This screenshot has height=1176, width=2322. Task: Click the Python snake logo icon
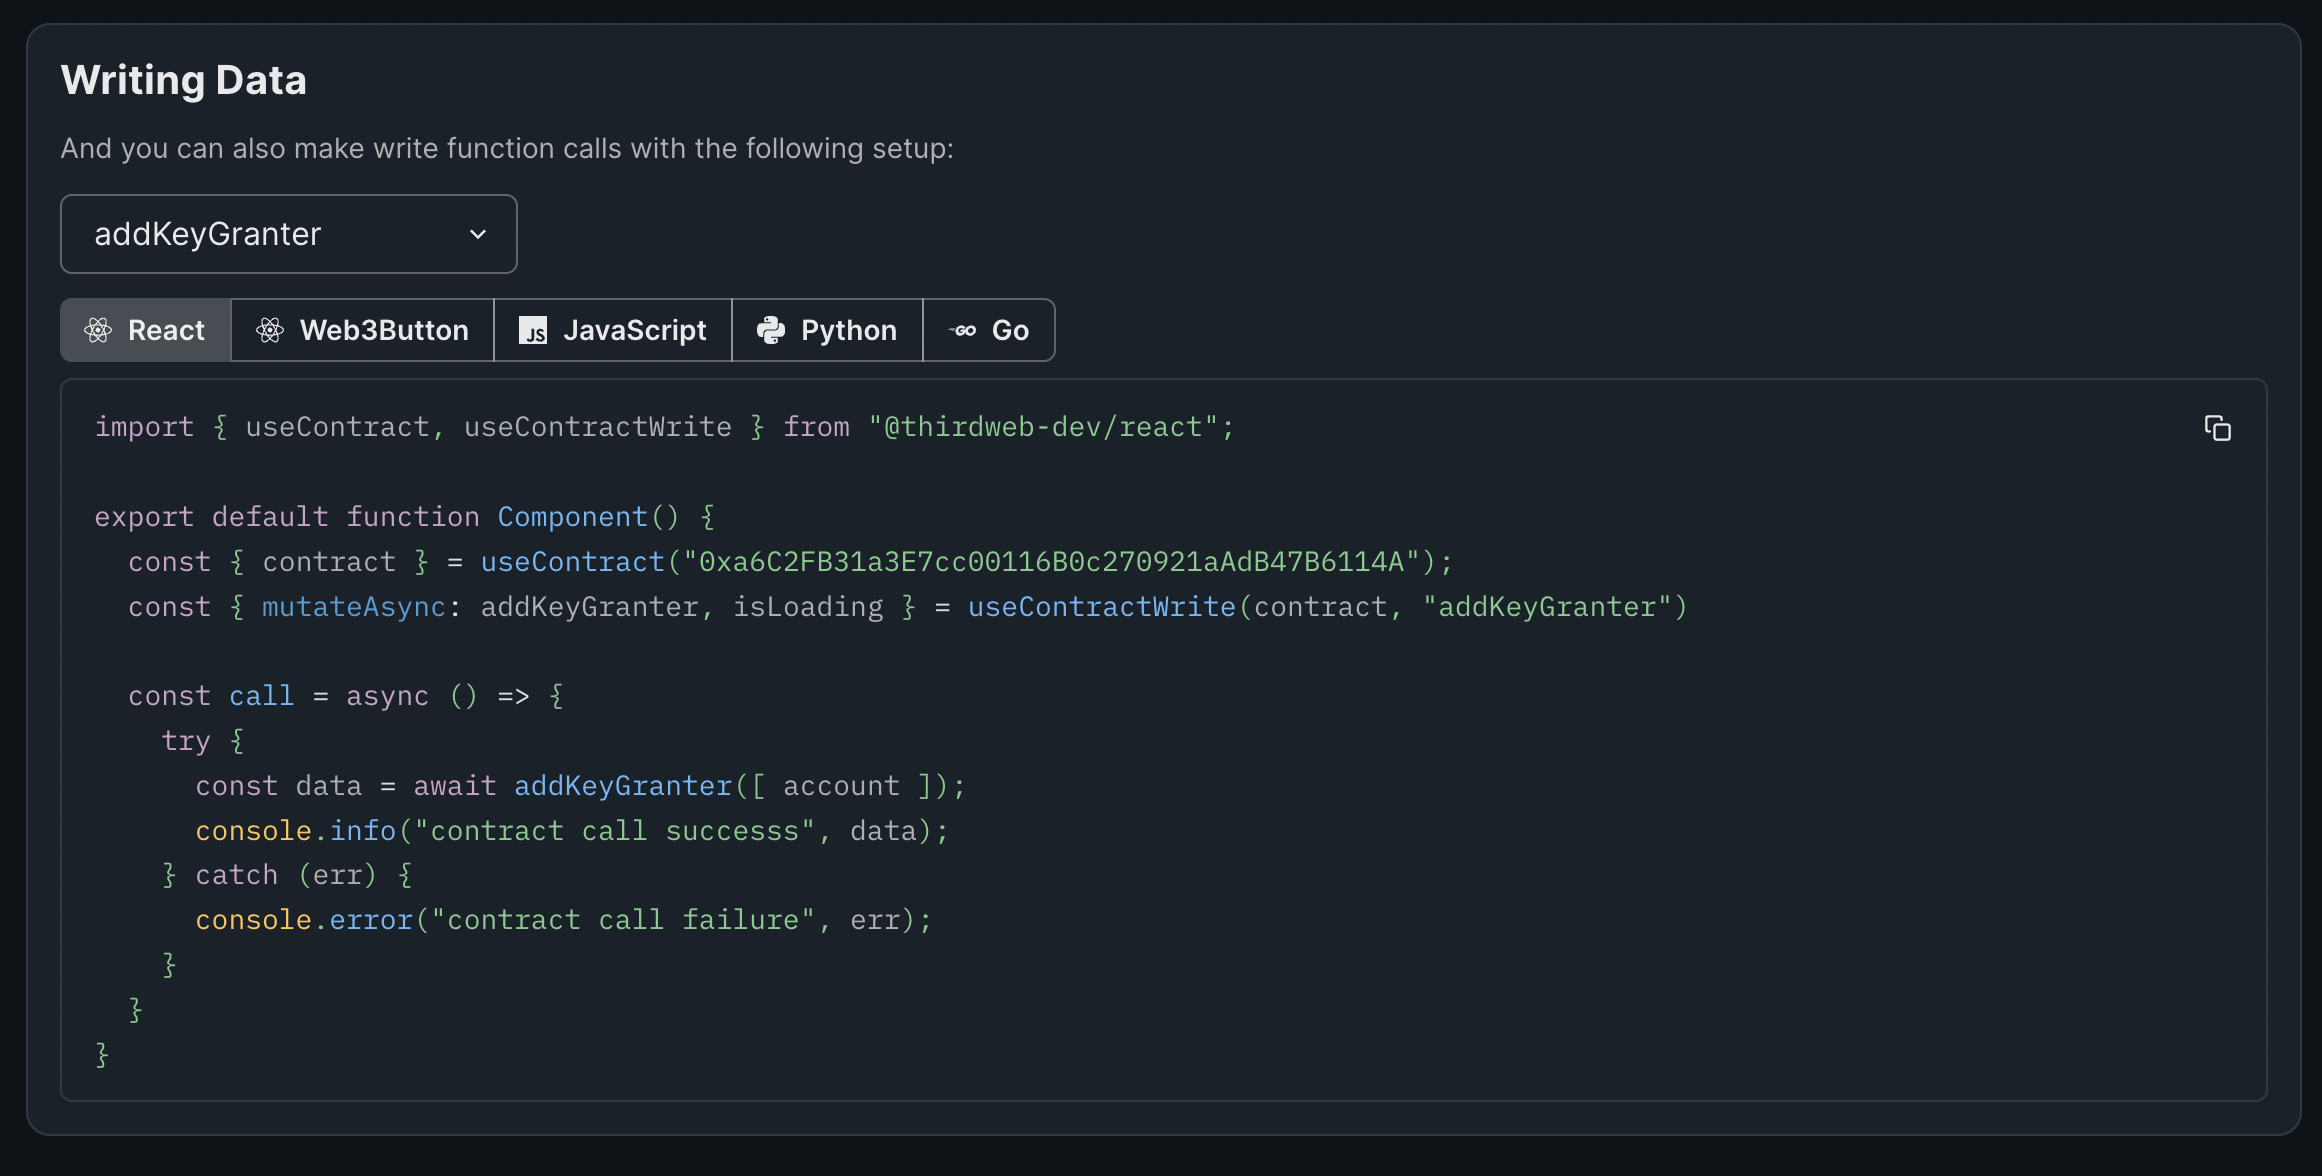769,330
